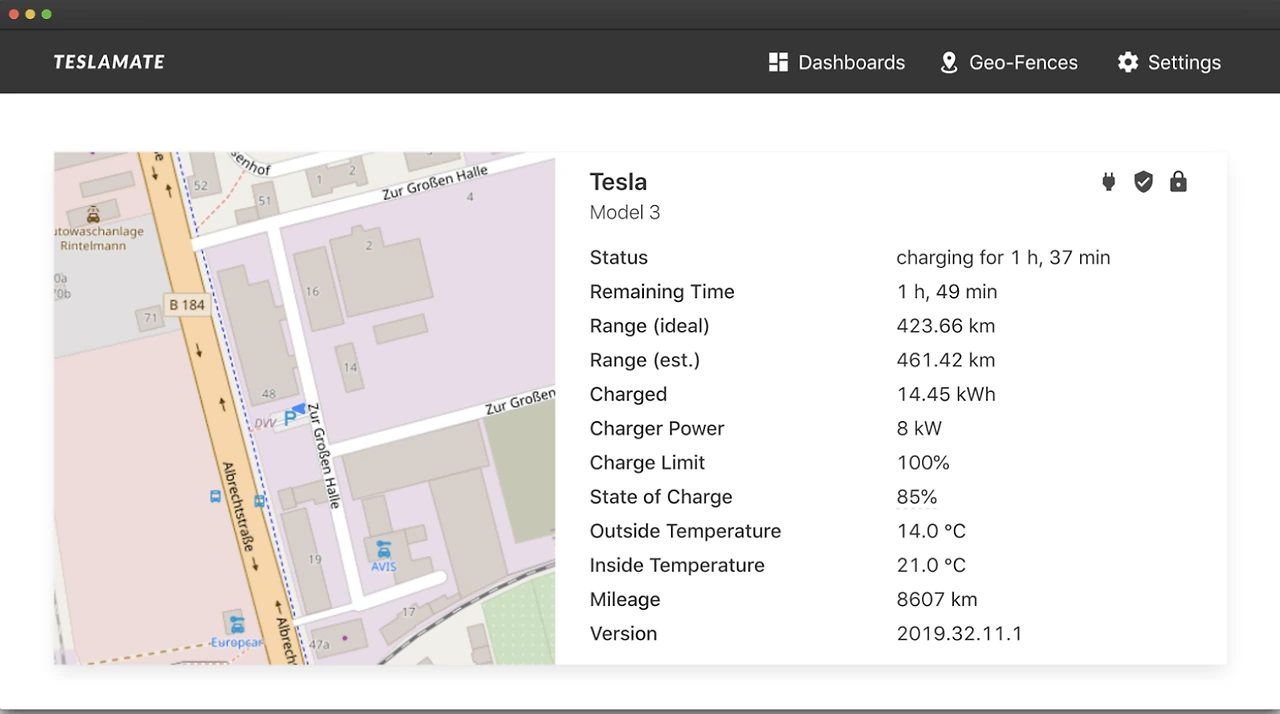
Task: Click the 'Charger Power' row label
Action: click(x=657, y=429)
